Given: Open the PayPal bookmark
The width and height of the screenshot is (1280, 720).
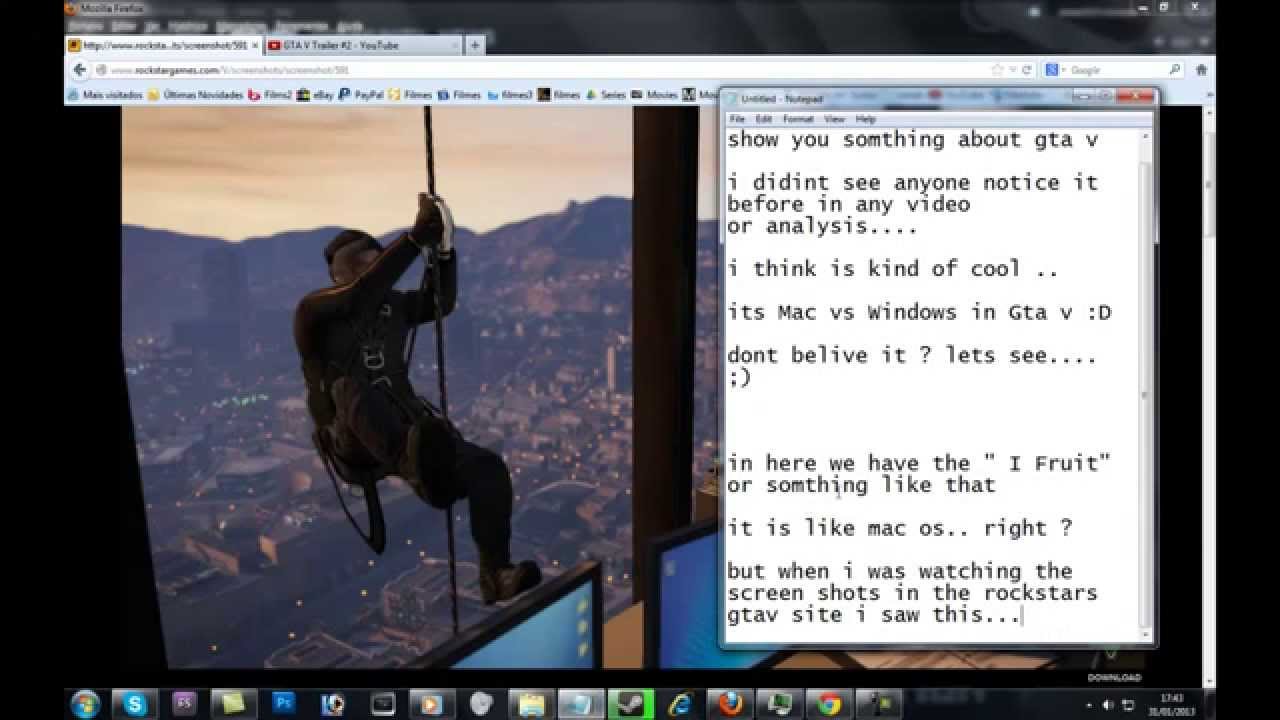Looking at the screenshot, I should point(361,95).
